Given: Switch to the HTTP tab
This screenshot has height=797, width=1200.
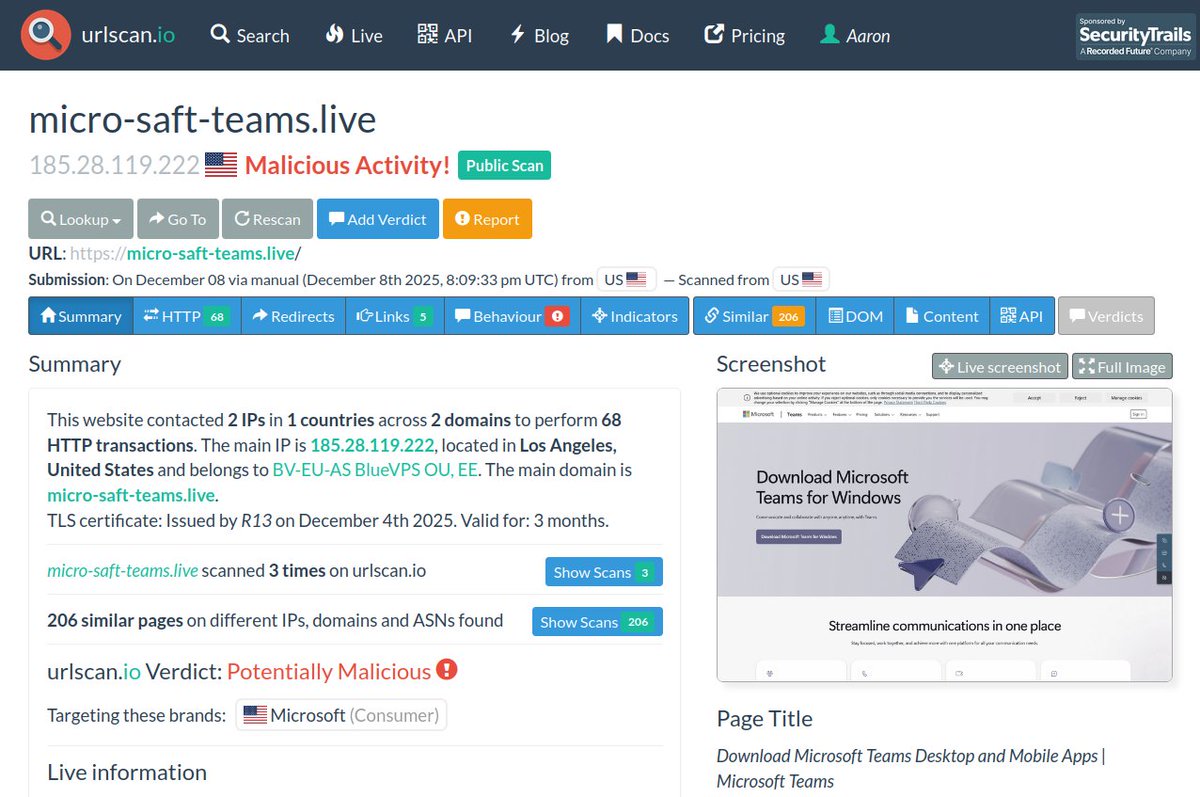Looking at the screenshot, I should (187, 316).
